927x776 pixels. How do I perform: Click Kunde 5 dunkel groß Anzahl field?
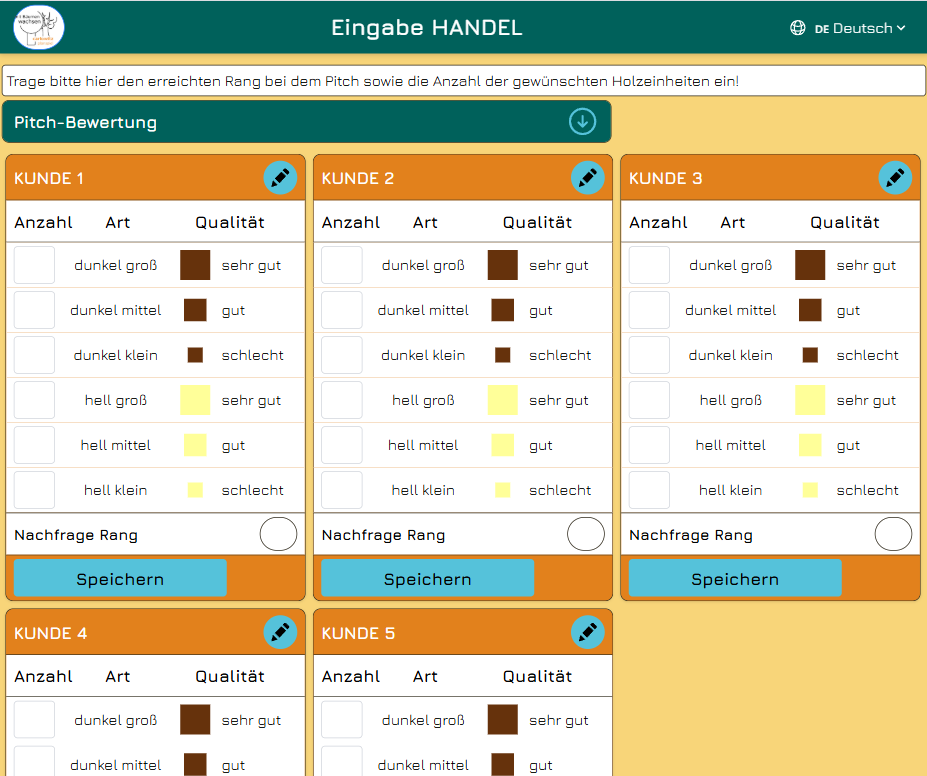click(342, 719)
